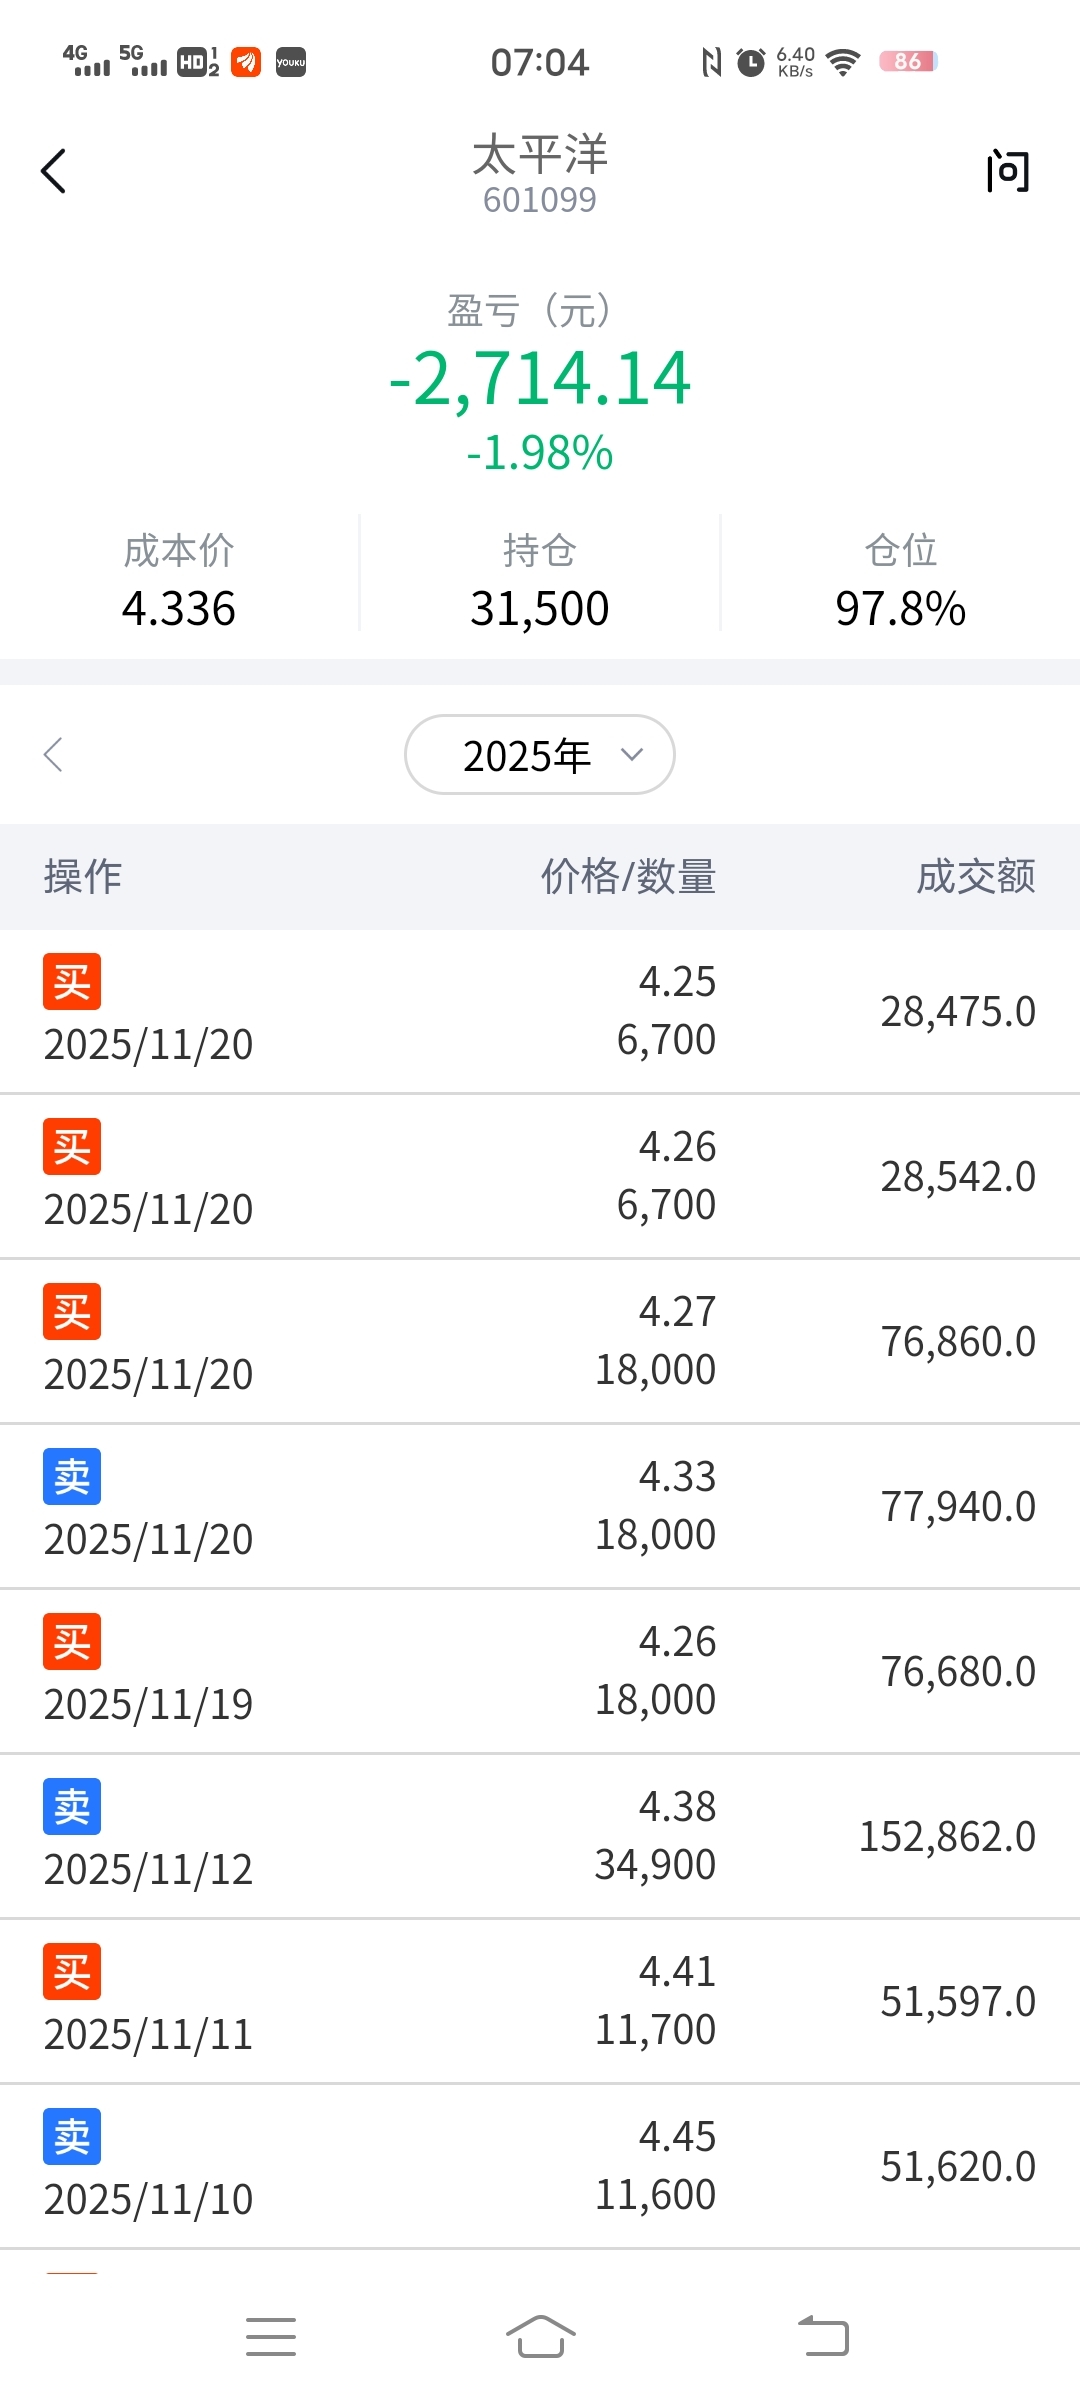Open the 问 ask icon
The image size is (1080, 2400).
(1007, 171)
